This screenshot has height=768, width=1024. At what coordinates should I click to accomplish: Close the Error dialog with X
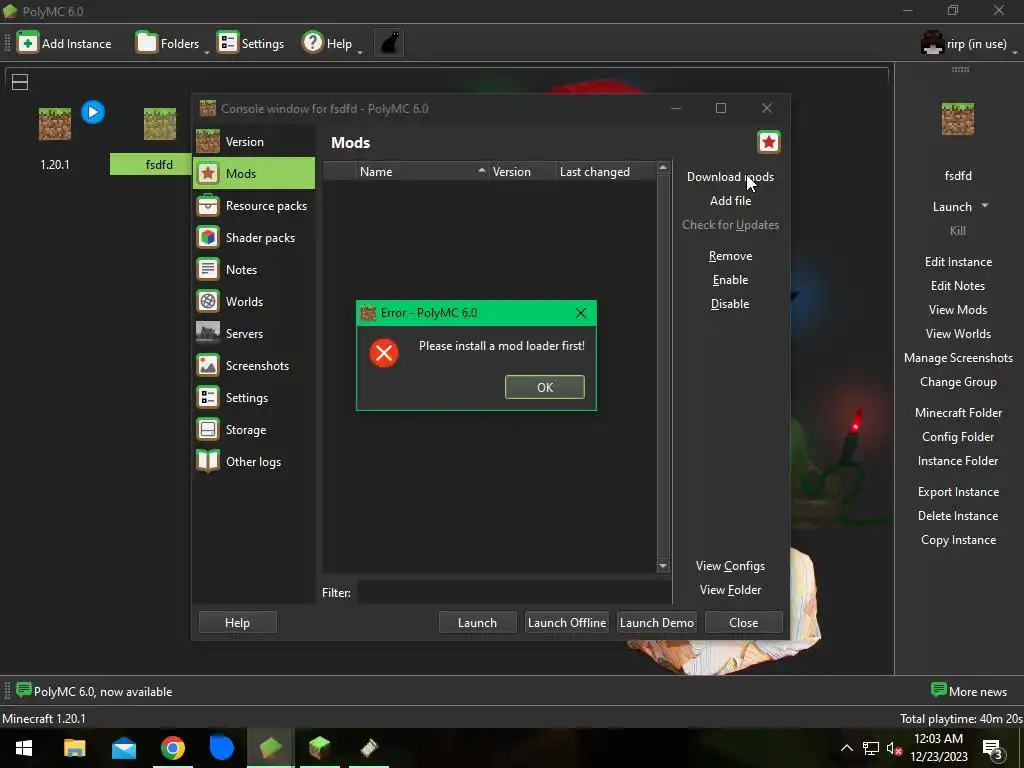click(x=581, y=313)
